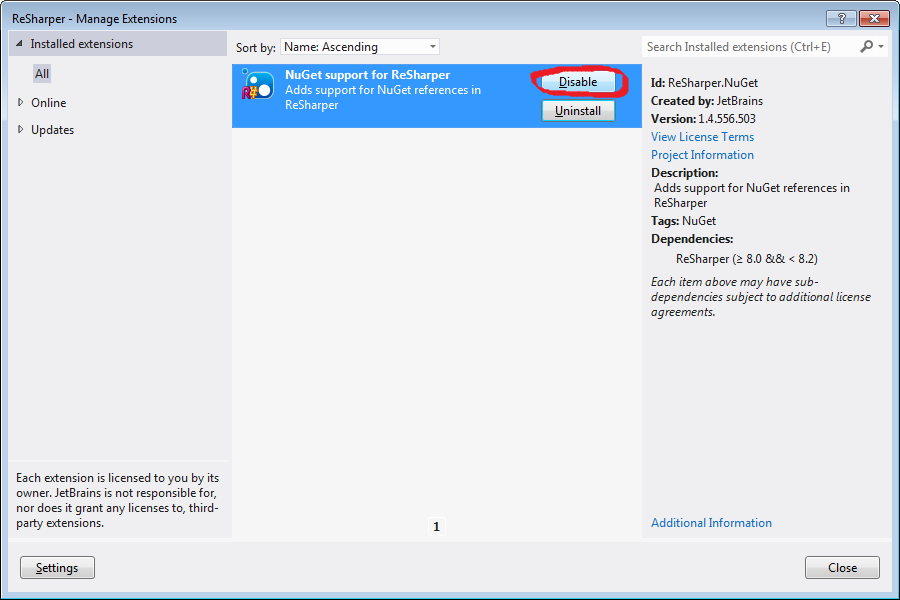Close the Manage Extensions window with X
Screen dimensions: 900x600
[874, 18]
